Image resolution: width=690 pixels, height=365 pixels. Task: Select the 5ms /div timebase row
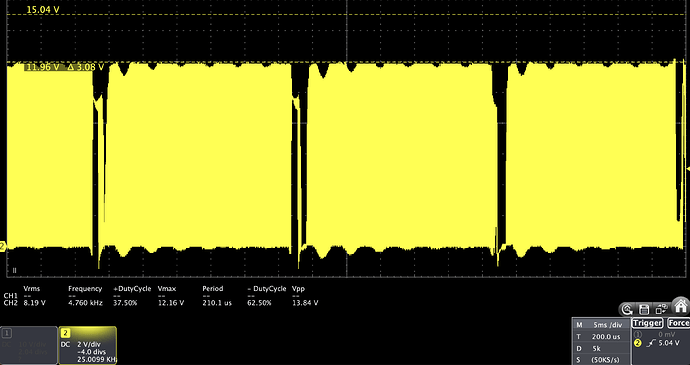(x=601, y=325)
